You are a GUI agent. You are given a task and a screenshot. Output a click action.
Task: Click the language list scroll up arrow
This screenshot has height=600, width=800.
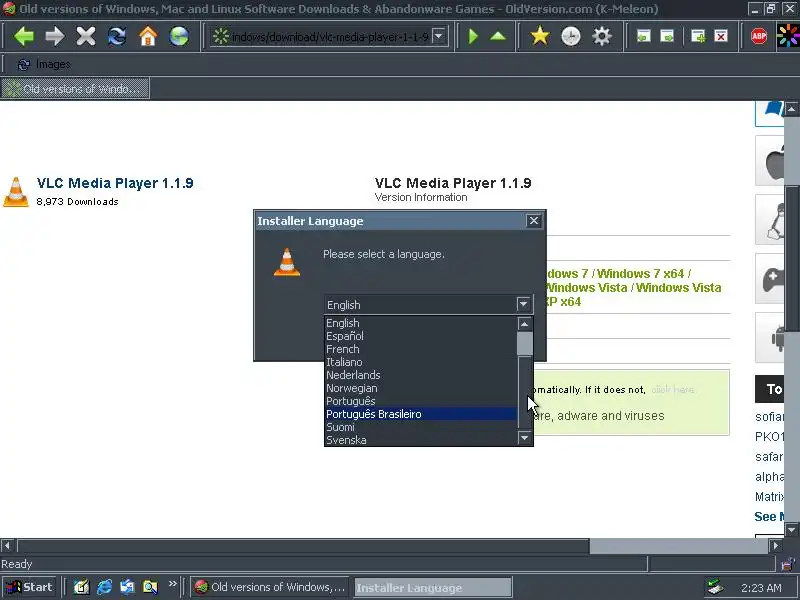(x=524, y=324)
